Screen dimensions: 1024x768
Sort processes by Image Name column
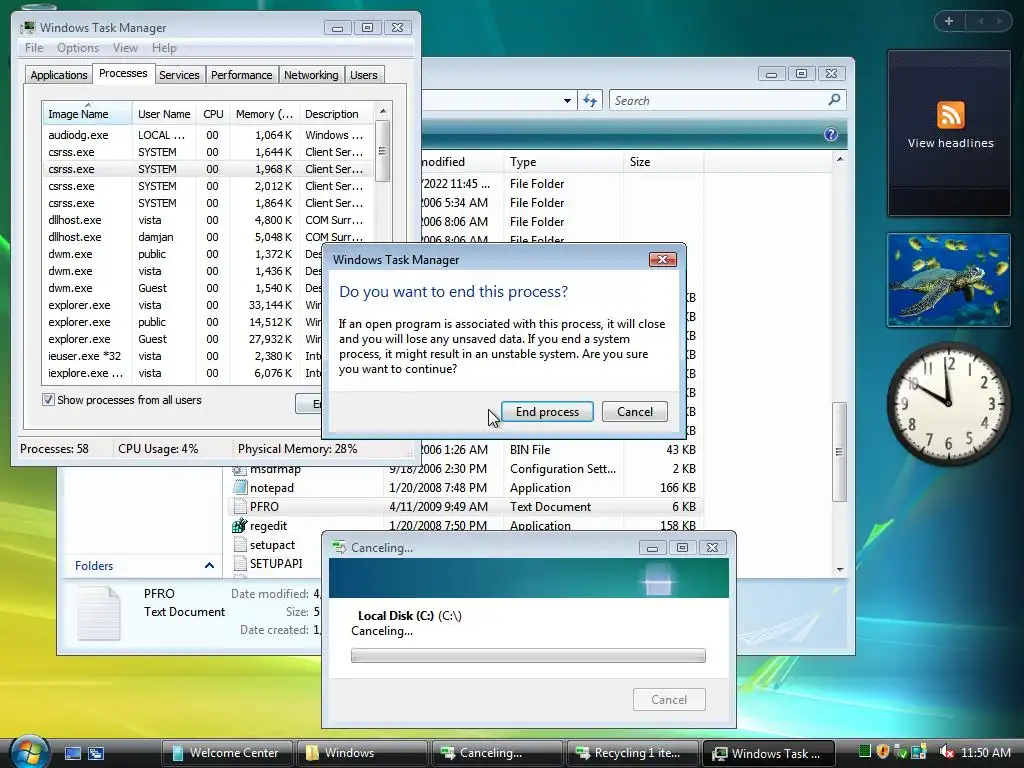click(x=87, y=114)
